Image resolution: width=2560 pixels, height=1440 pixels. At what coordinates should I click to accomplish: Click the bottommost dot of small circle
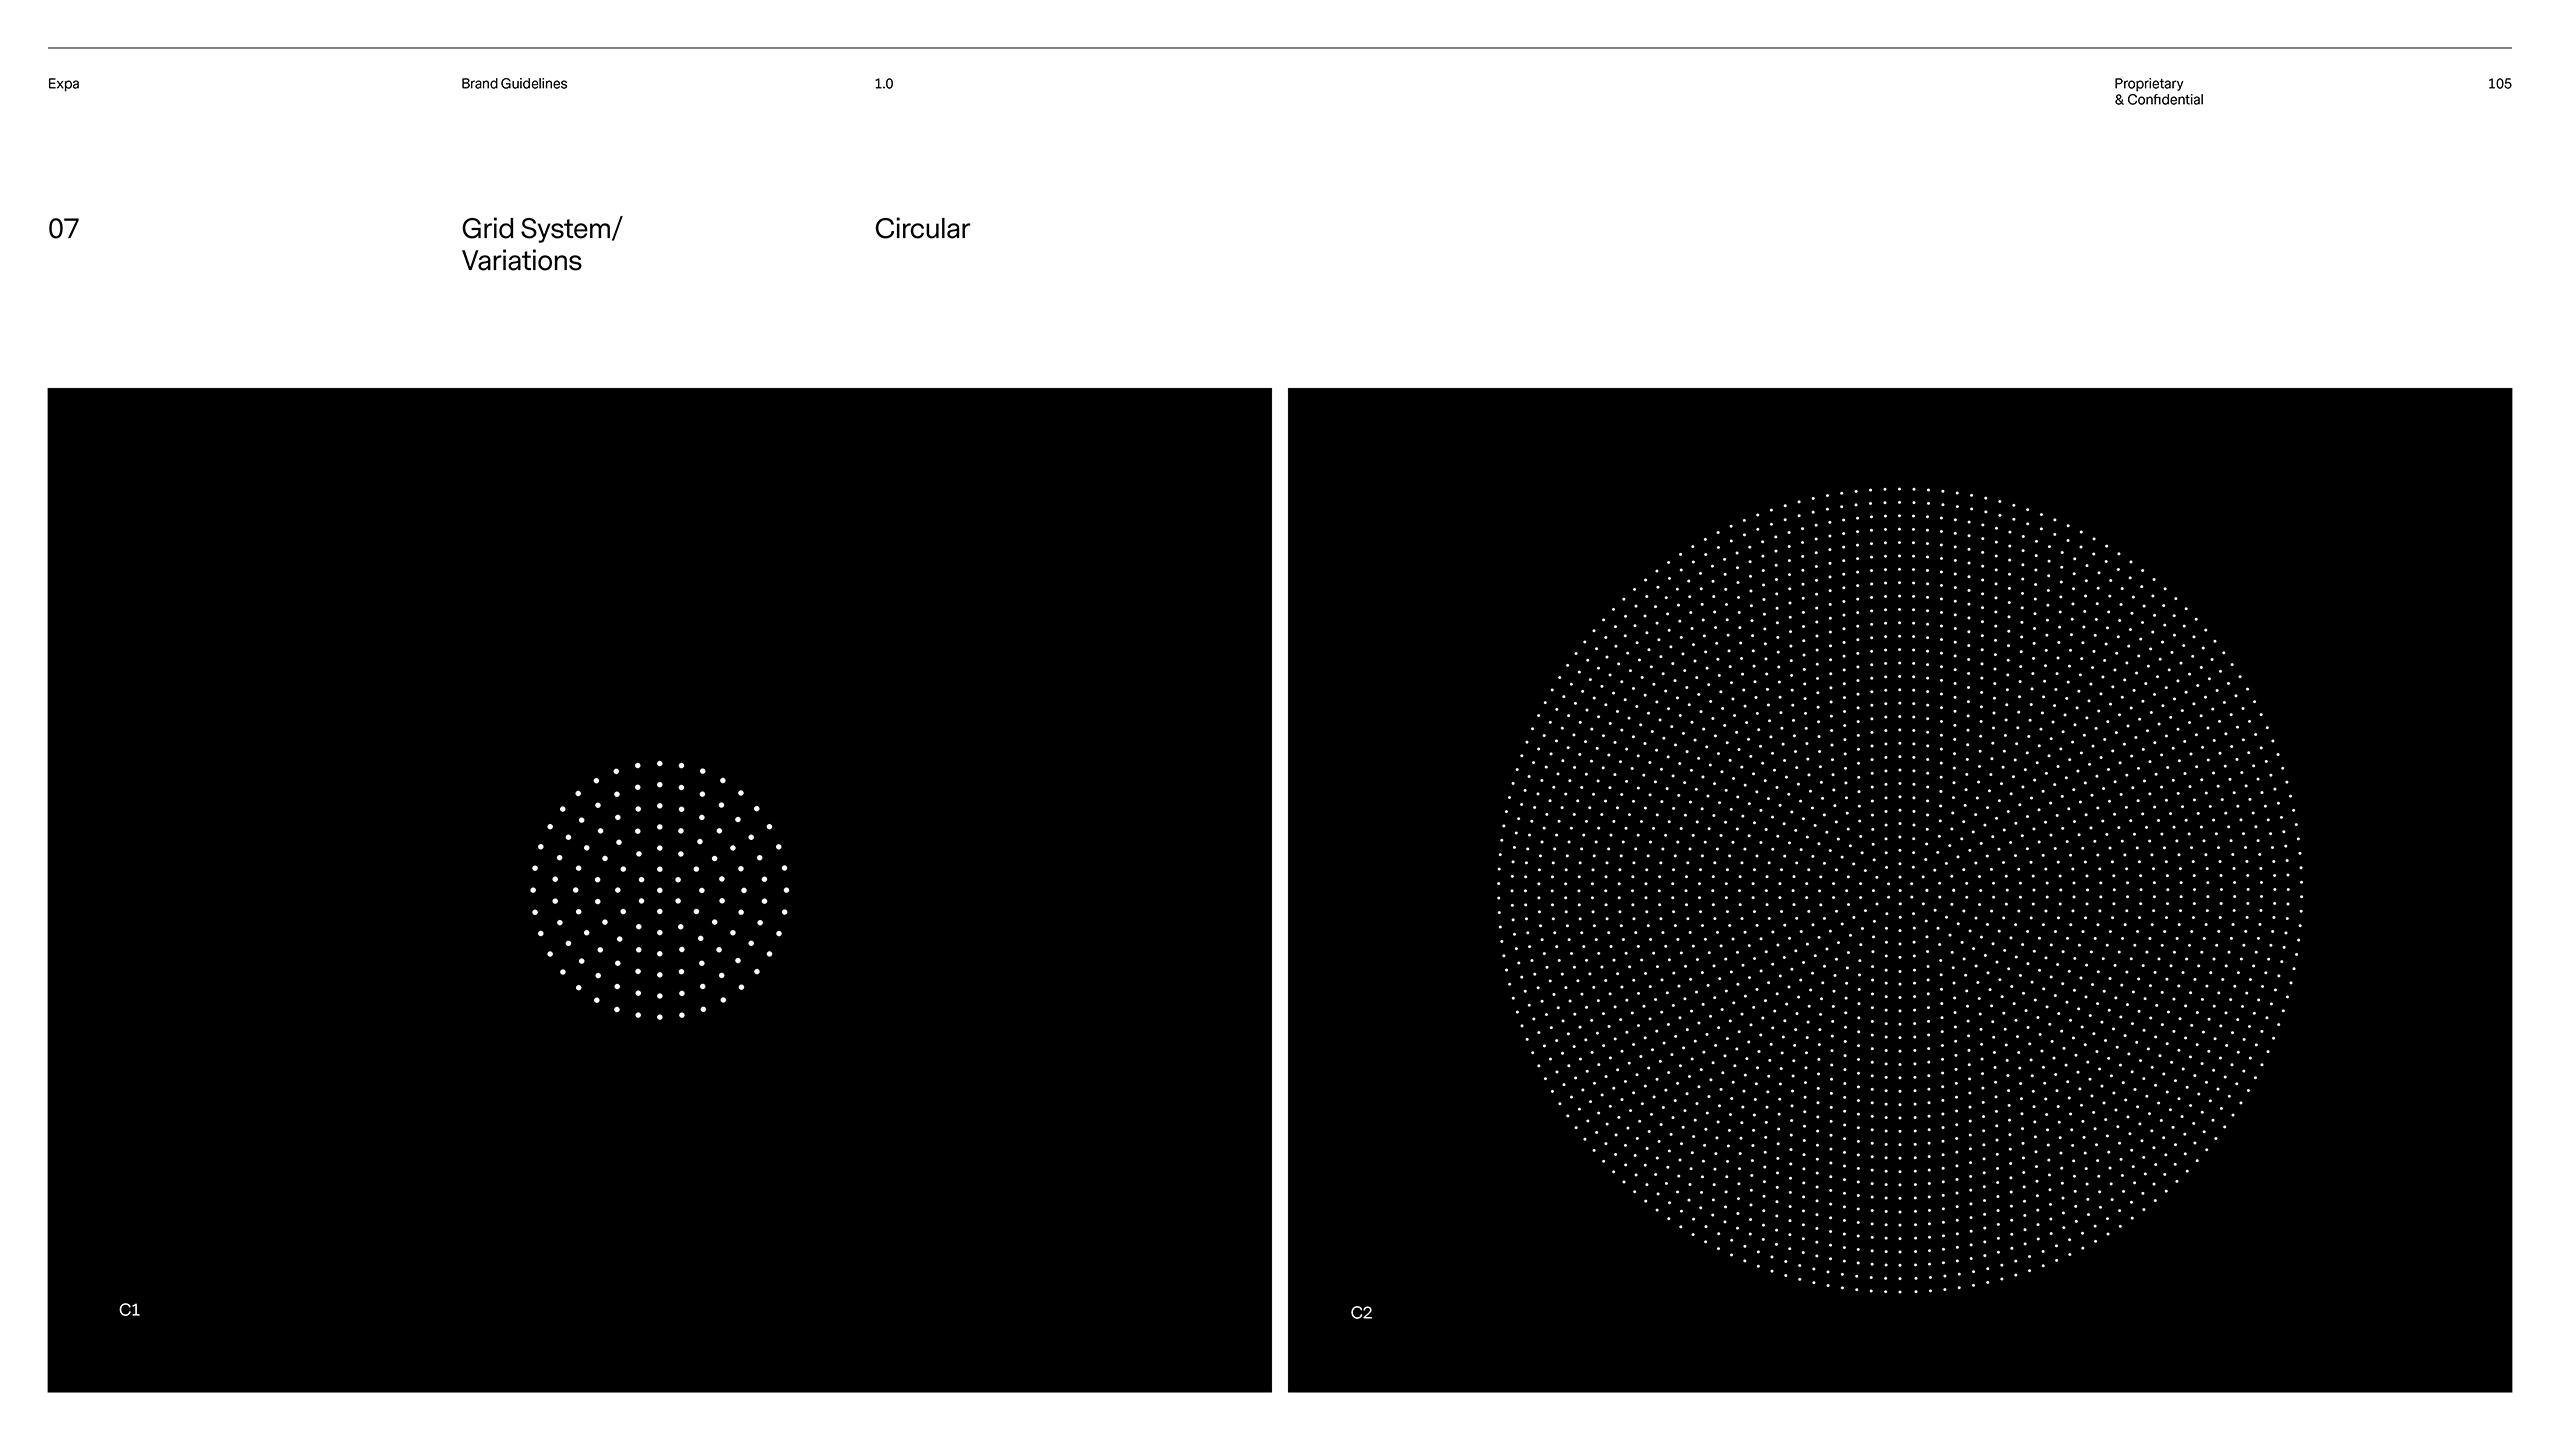[659, 1017]
